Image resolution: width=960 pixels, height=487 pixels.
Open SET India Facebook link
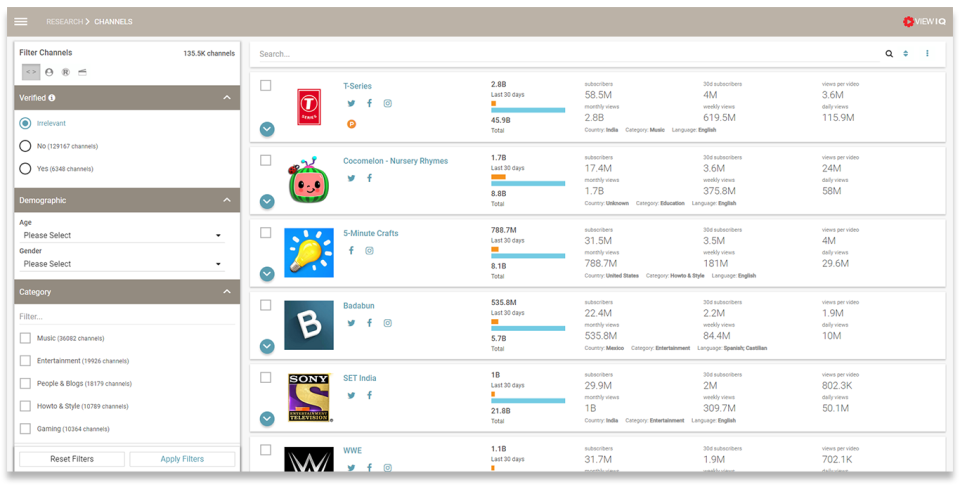click(369, 395)
